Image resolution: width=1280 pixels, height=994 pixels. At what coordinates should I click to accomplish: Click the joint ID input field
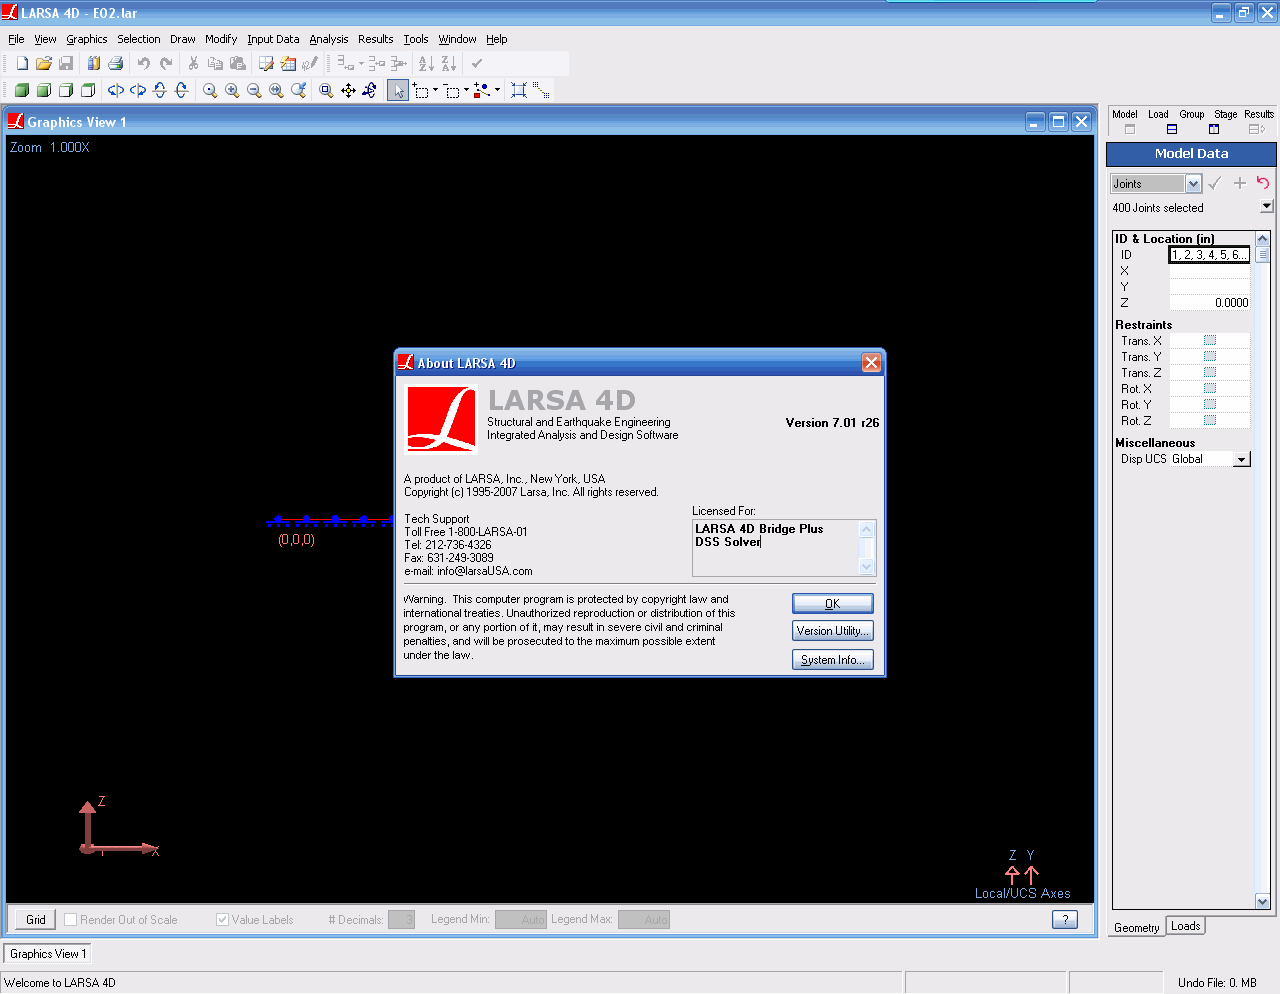(x=1210, y=255)
